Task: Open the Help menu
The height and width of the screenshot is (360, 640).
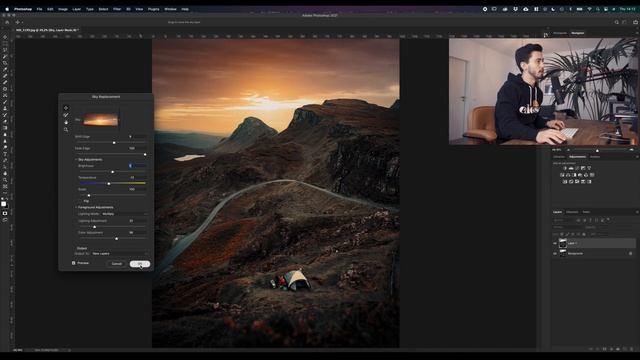Action: (x=185, y=9)
